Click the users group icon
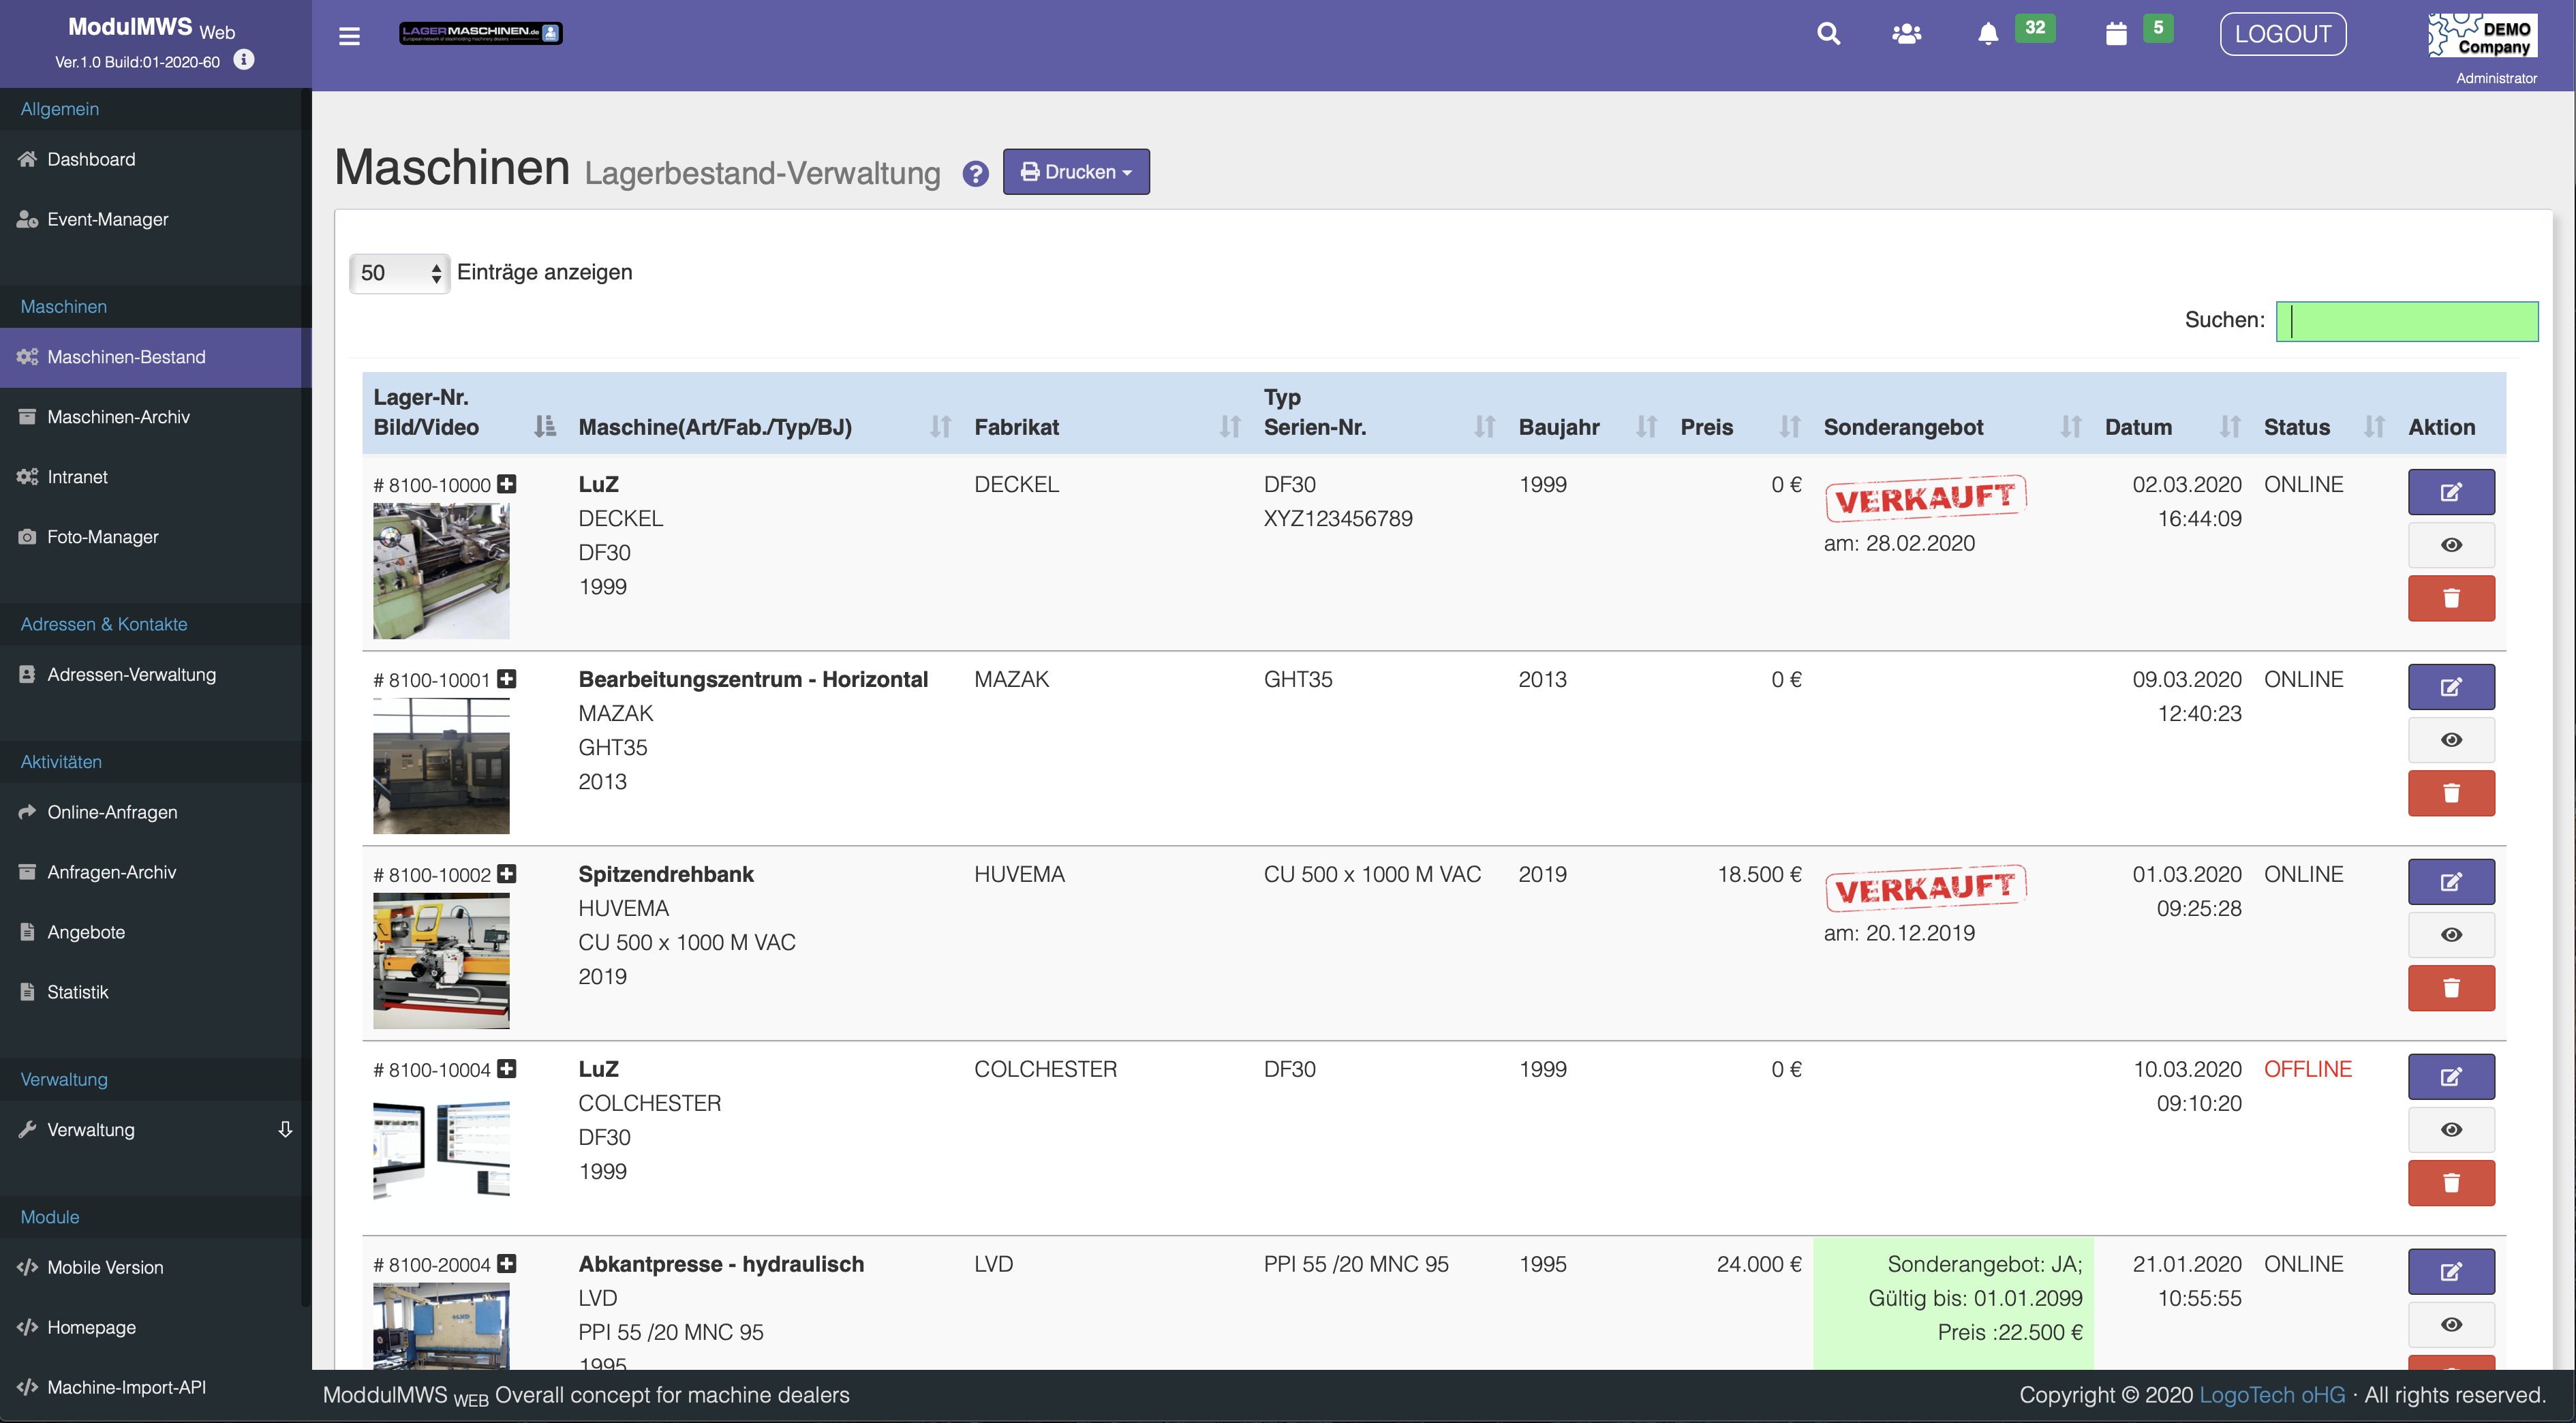 pos(1906,34)
